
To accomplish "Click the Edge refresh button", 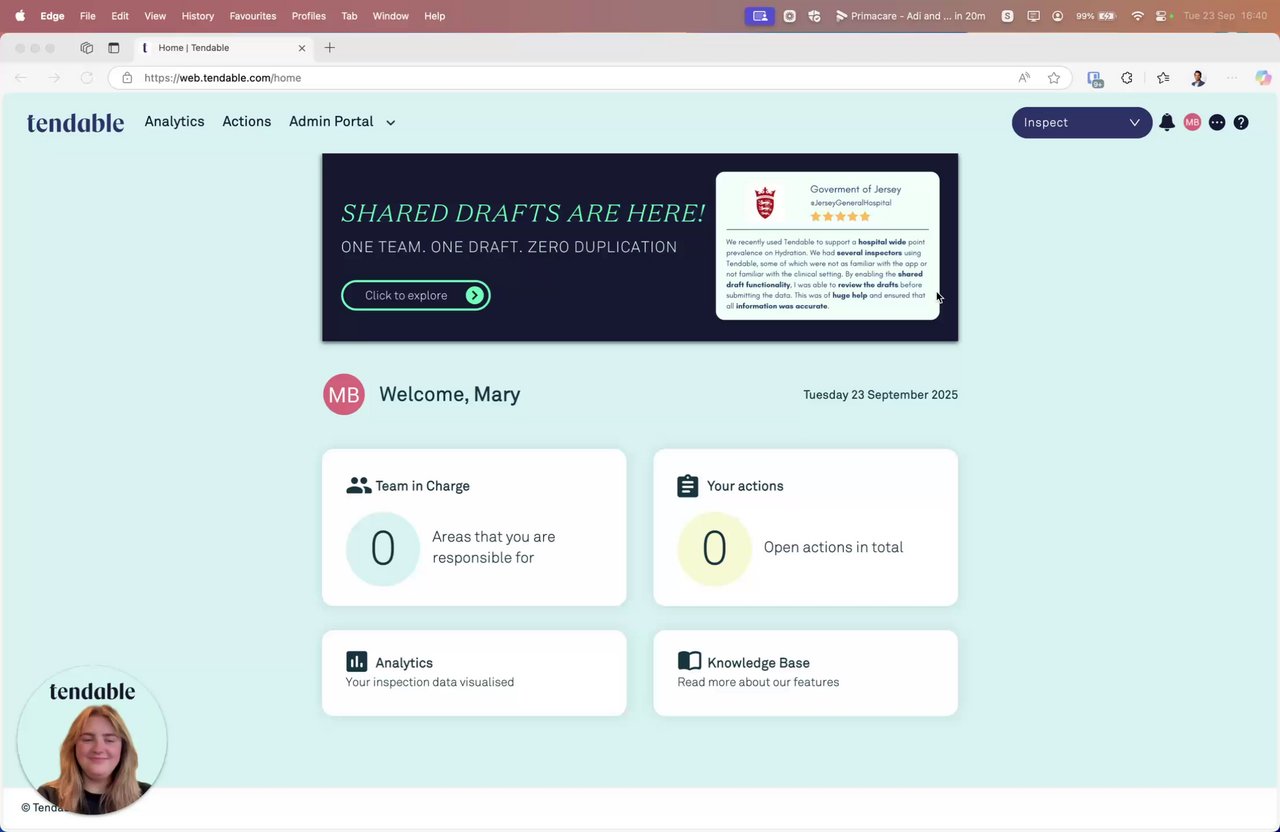I will (x=87, y=78).
